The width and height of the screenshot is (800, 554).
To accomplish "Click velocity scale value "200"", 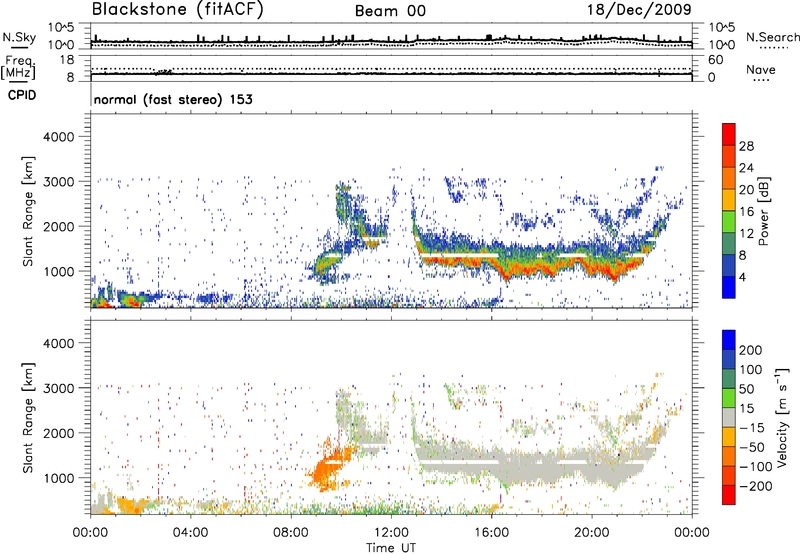I will (x=751, y=350).
